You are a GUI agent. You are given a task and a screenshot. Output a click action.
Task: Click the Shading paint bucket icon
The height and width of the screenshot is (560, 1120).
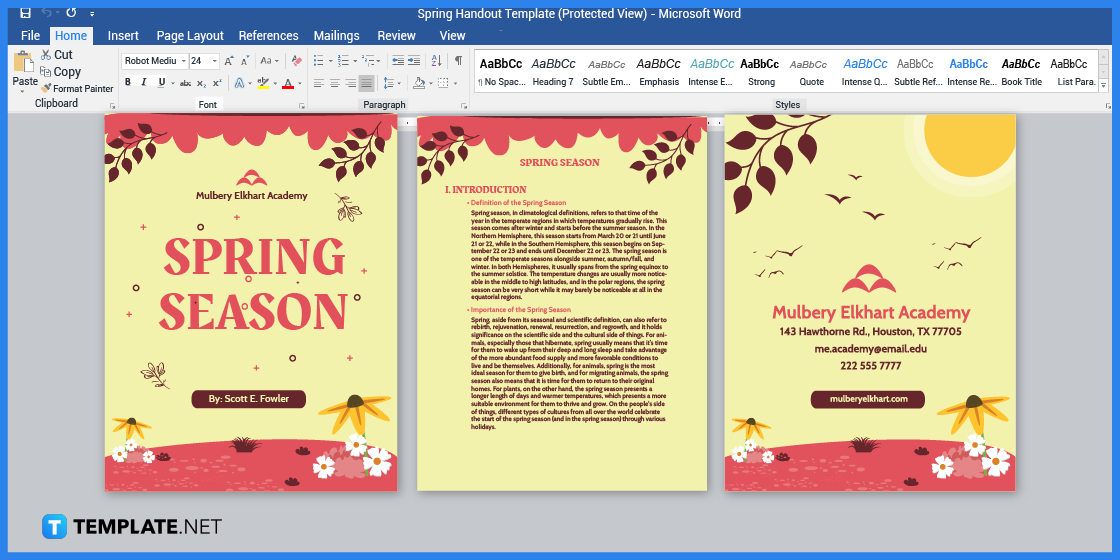(419, 84)
